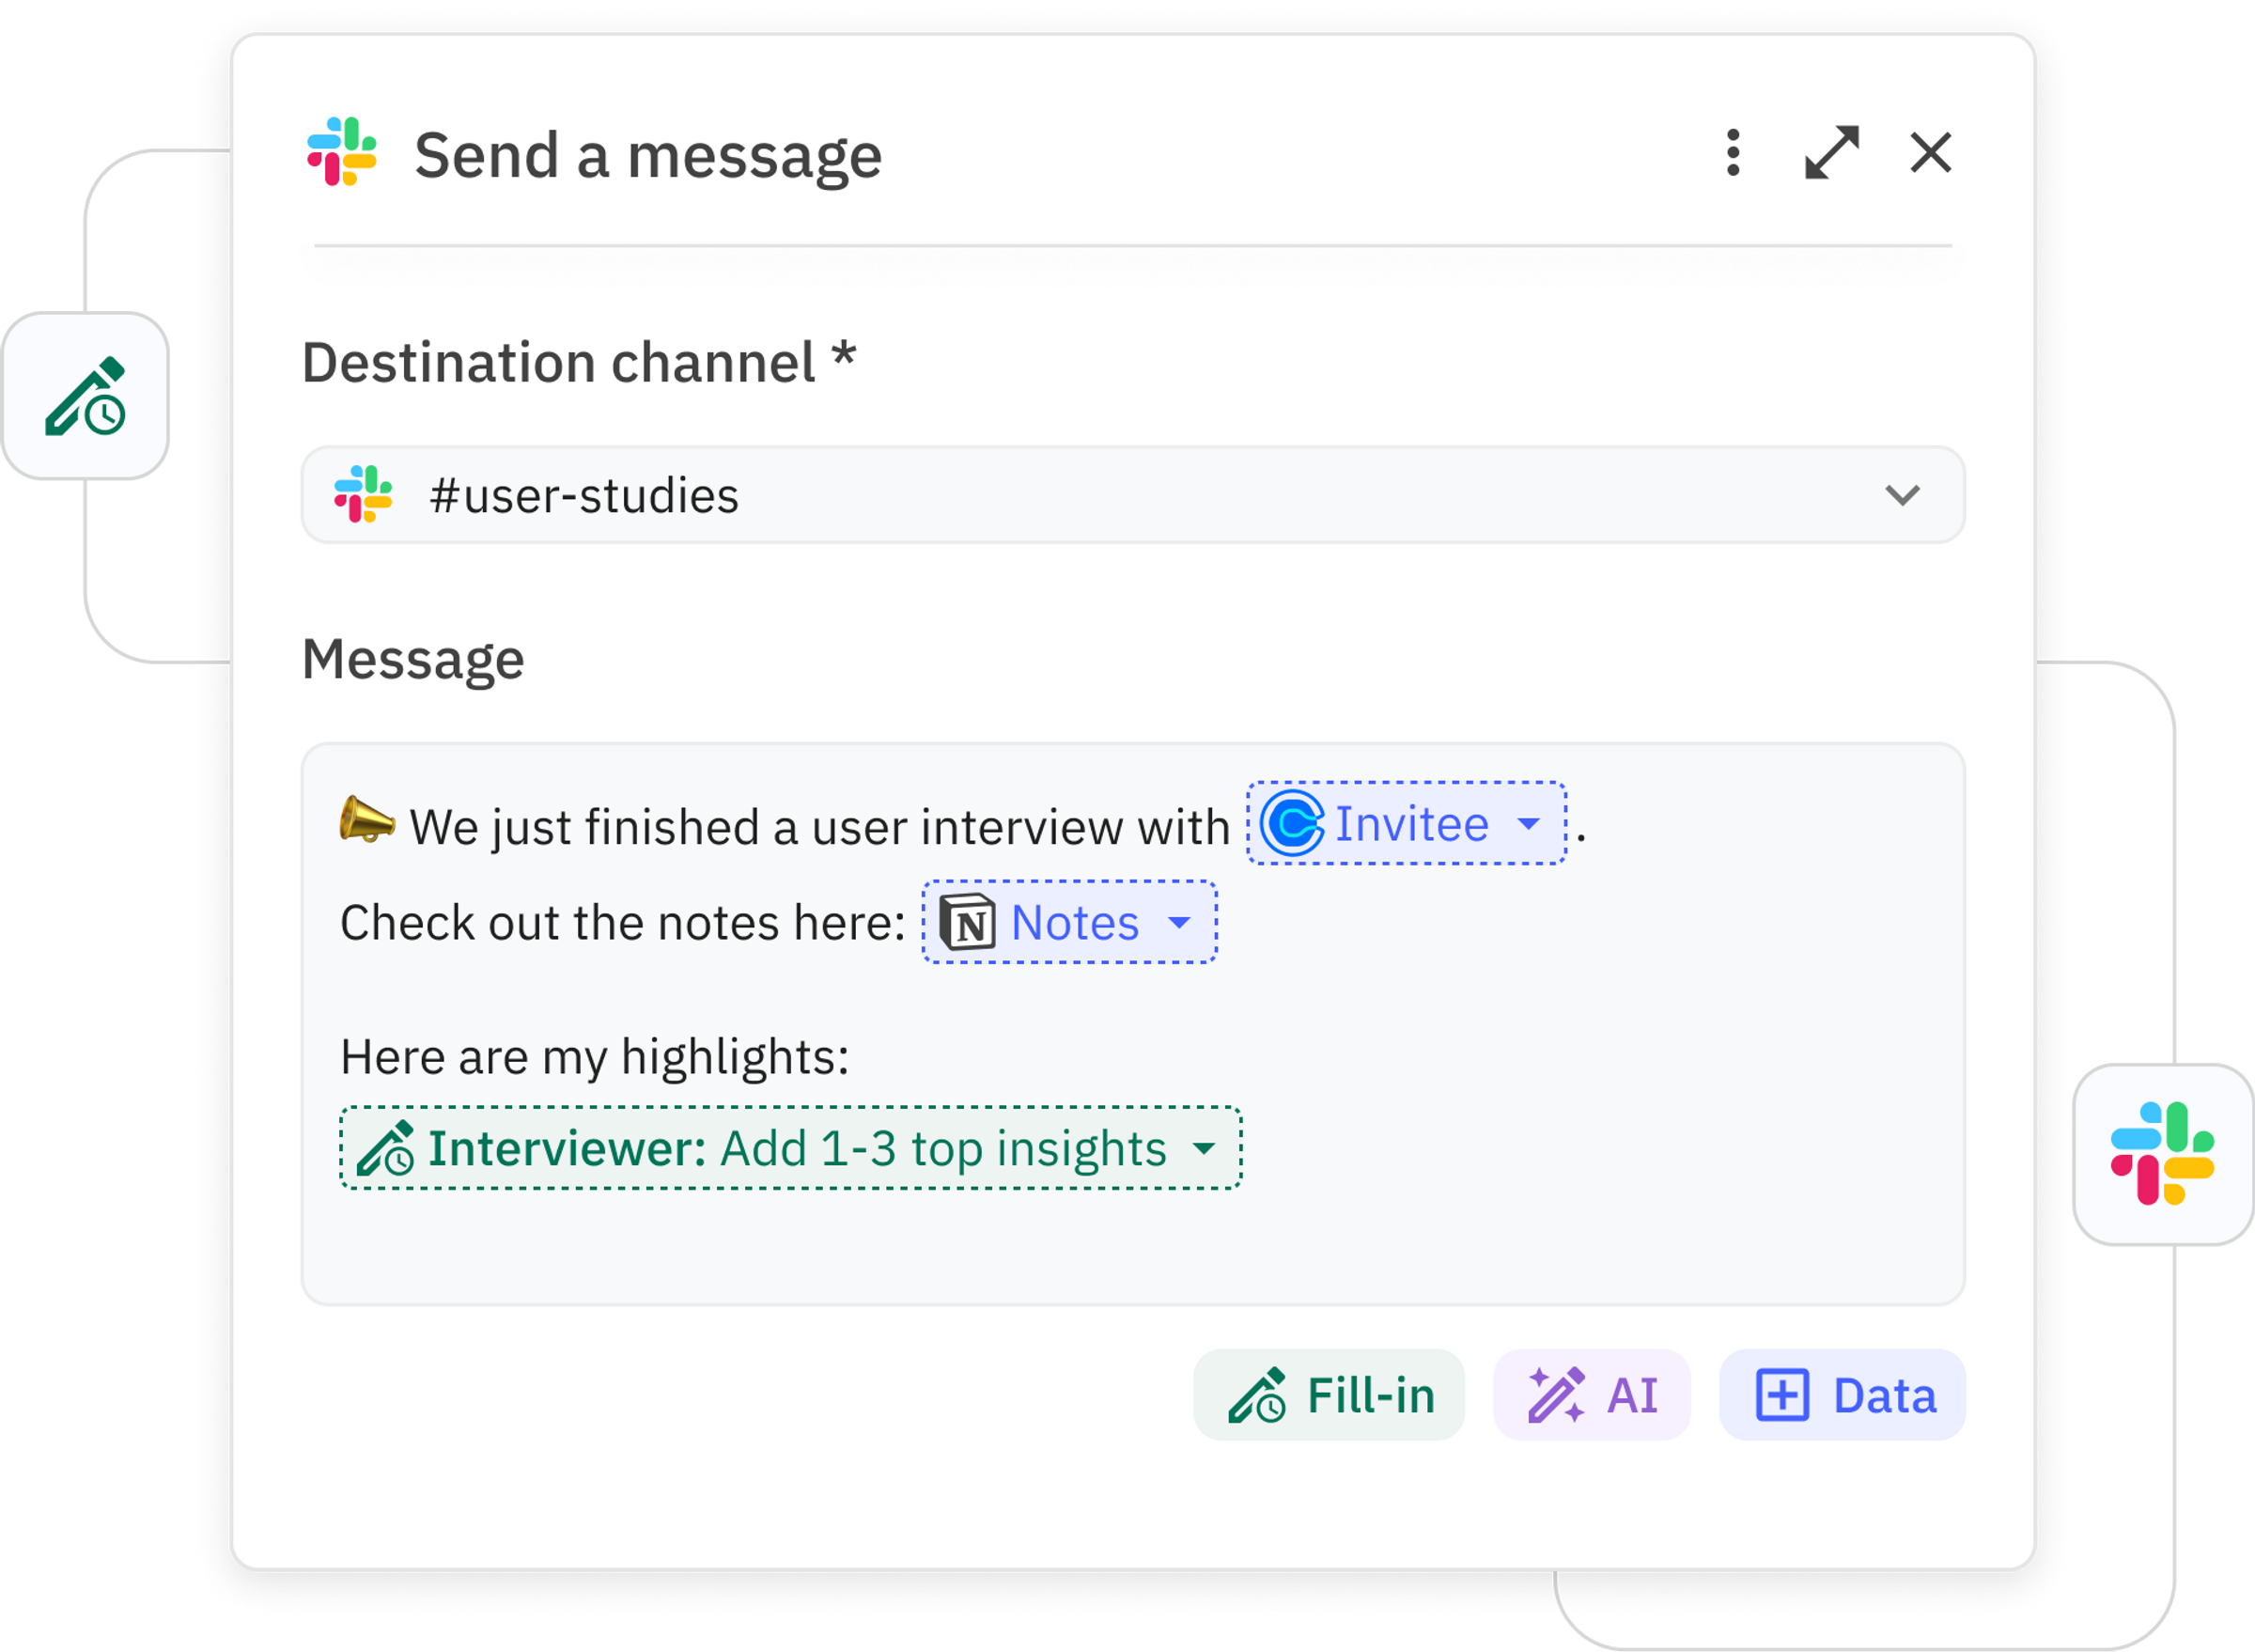The image size is (2255, 1652).
Task: Insert an AI field
Action: tap(1592, 1395)
